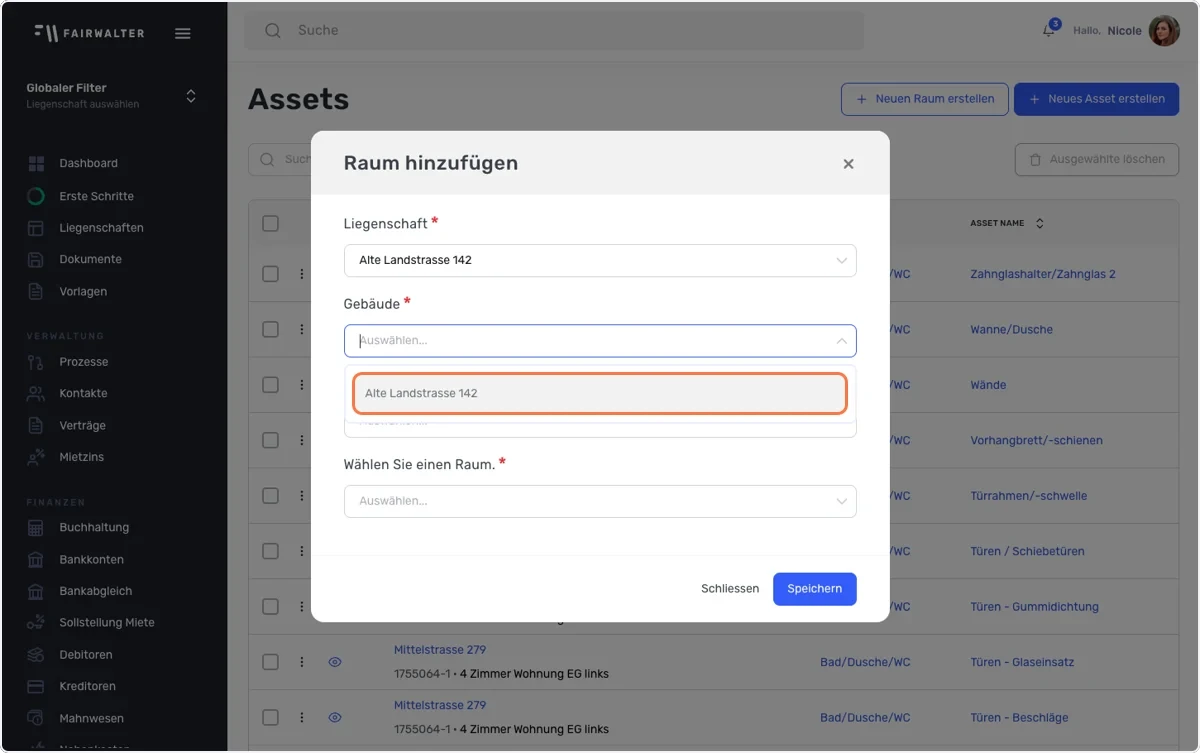Close the Raum hinzufügen dialog

pyautogui.click(x=848, y=164)
